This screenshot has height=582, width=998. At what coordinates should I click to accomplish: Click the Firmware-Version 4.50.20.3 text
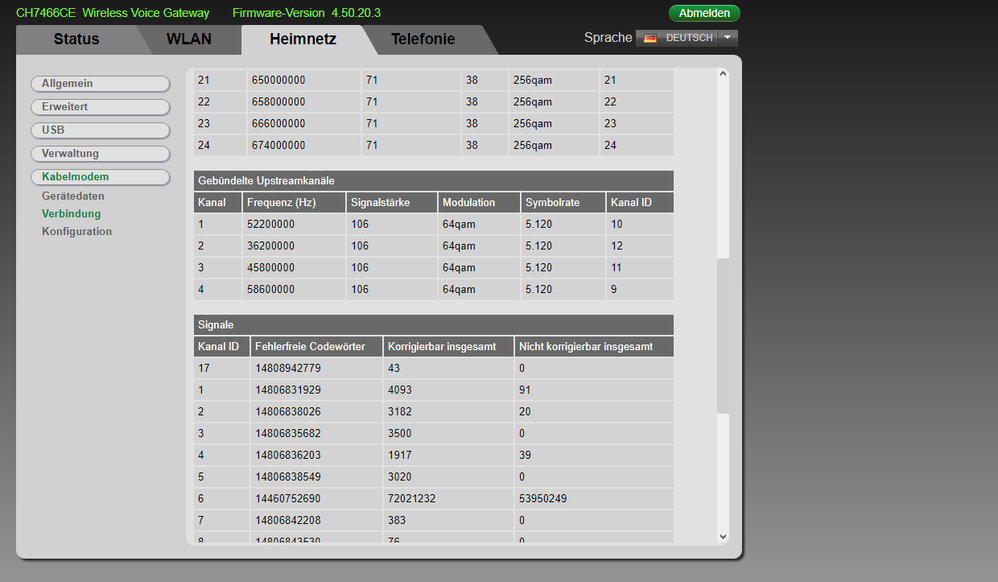click(306, 13)
